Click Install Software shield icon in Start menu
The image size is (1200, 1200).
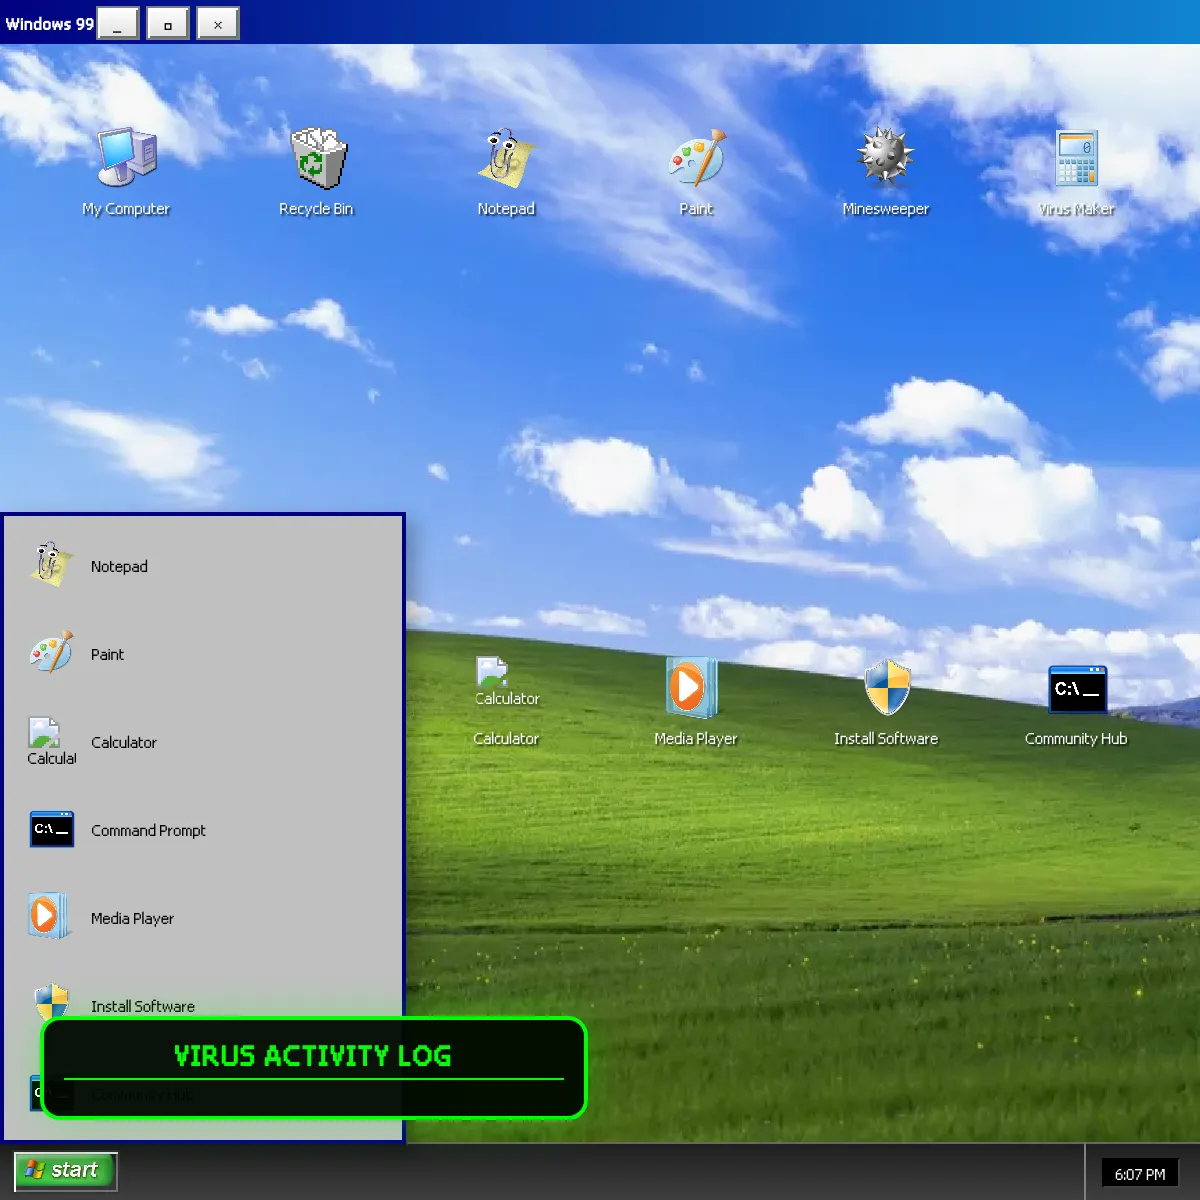[x=52, y=1001]
